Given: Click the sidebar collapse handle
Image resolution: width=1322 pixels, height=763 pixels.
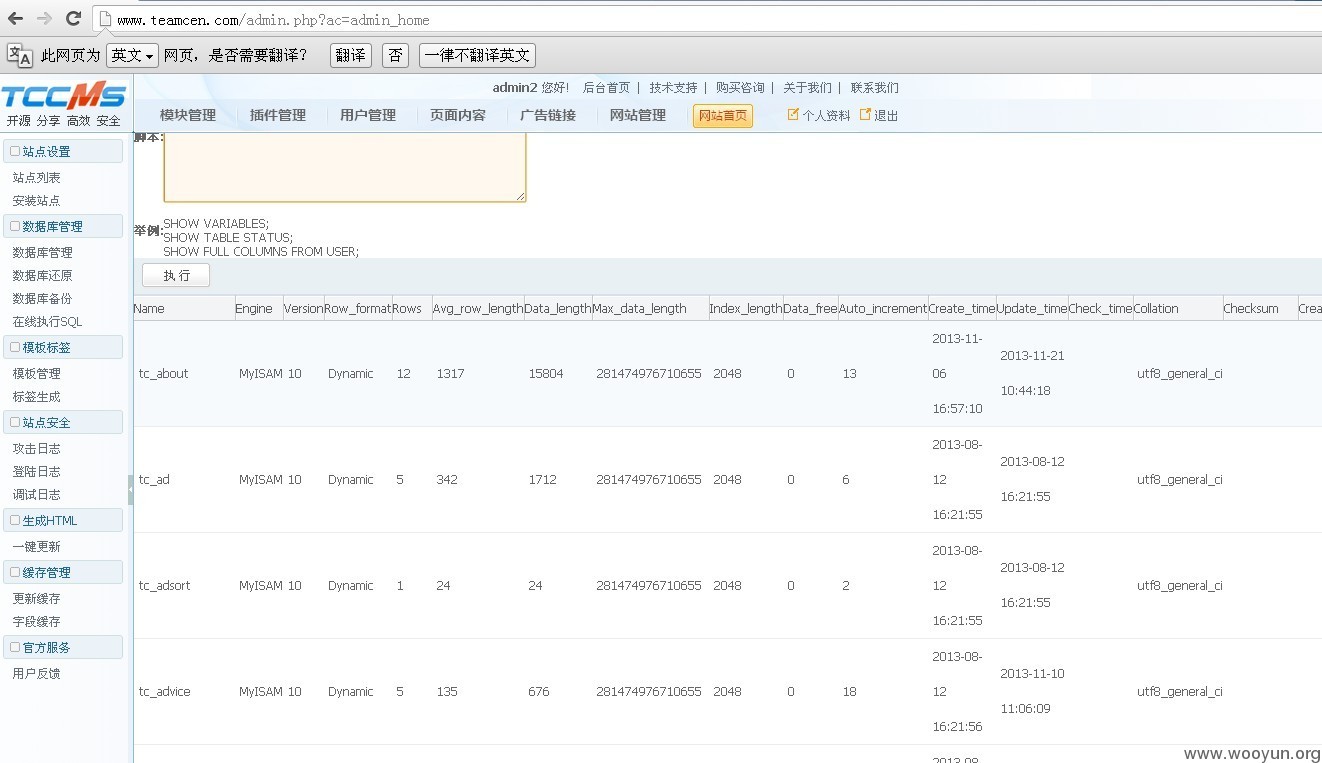Looking at the screenshot, I should pyautogui.click(x=130, y=490).
